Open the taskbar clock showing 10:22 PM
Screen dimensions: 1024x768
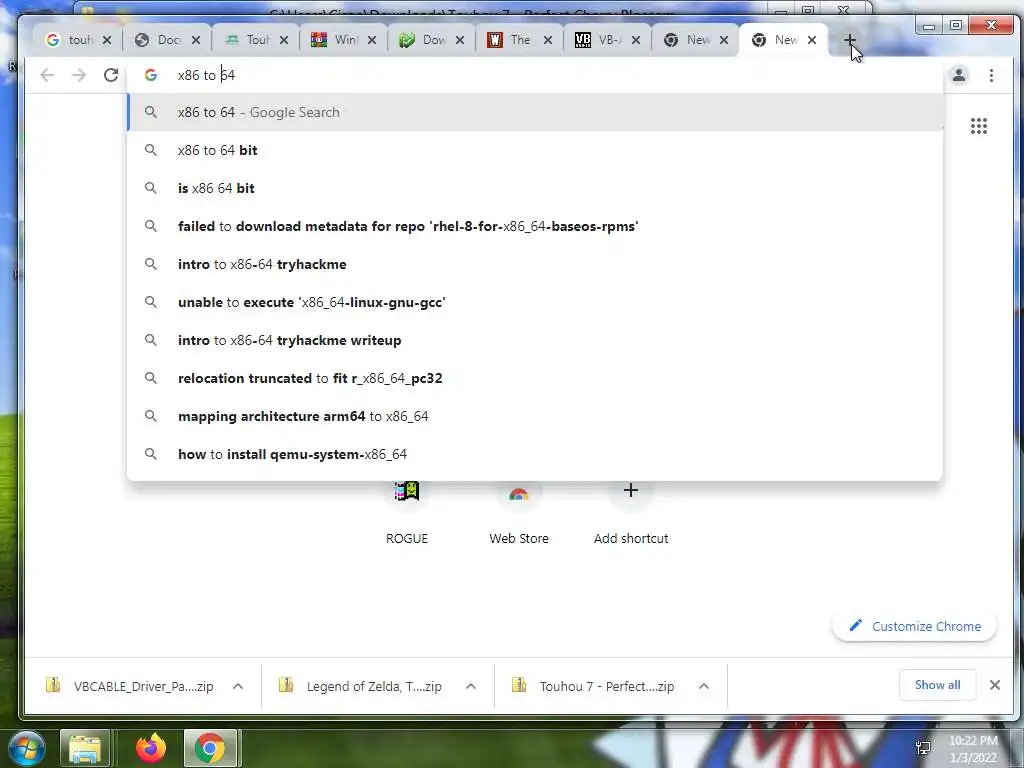[x=974, y=749]
